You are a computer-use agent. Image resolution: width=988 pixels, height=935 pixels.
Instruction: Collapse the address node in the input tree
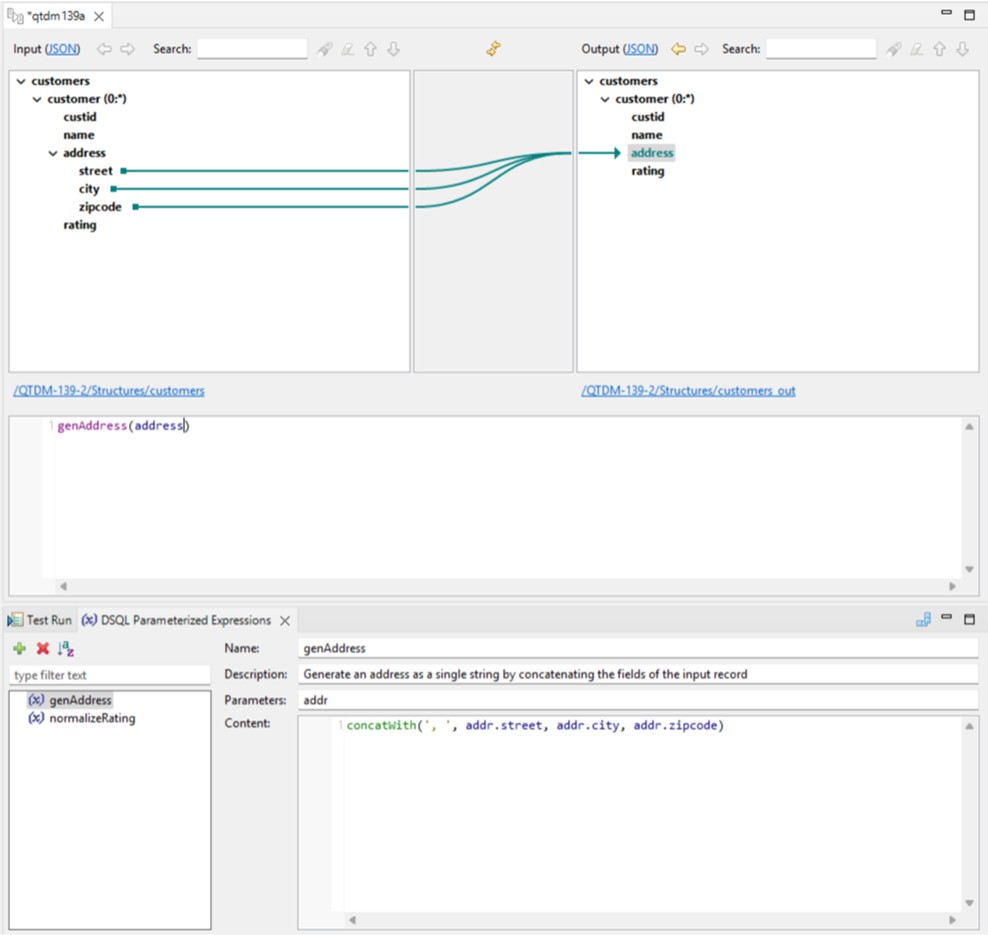click(53, 152)
